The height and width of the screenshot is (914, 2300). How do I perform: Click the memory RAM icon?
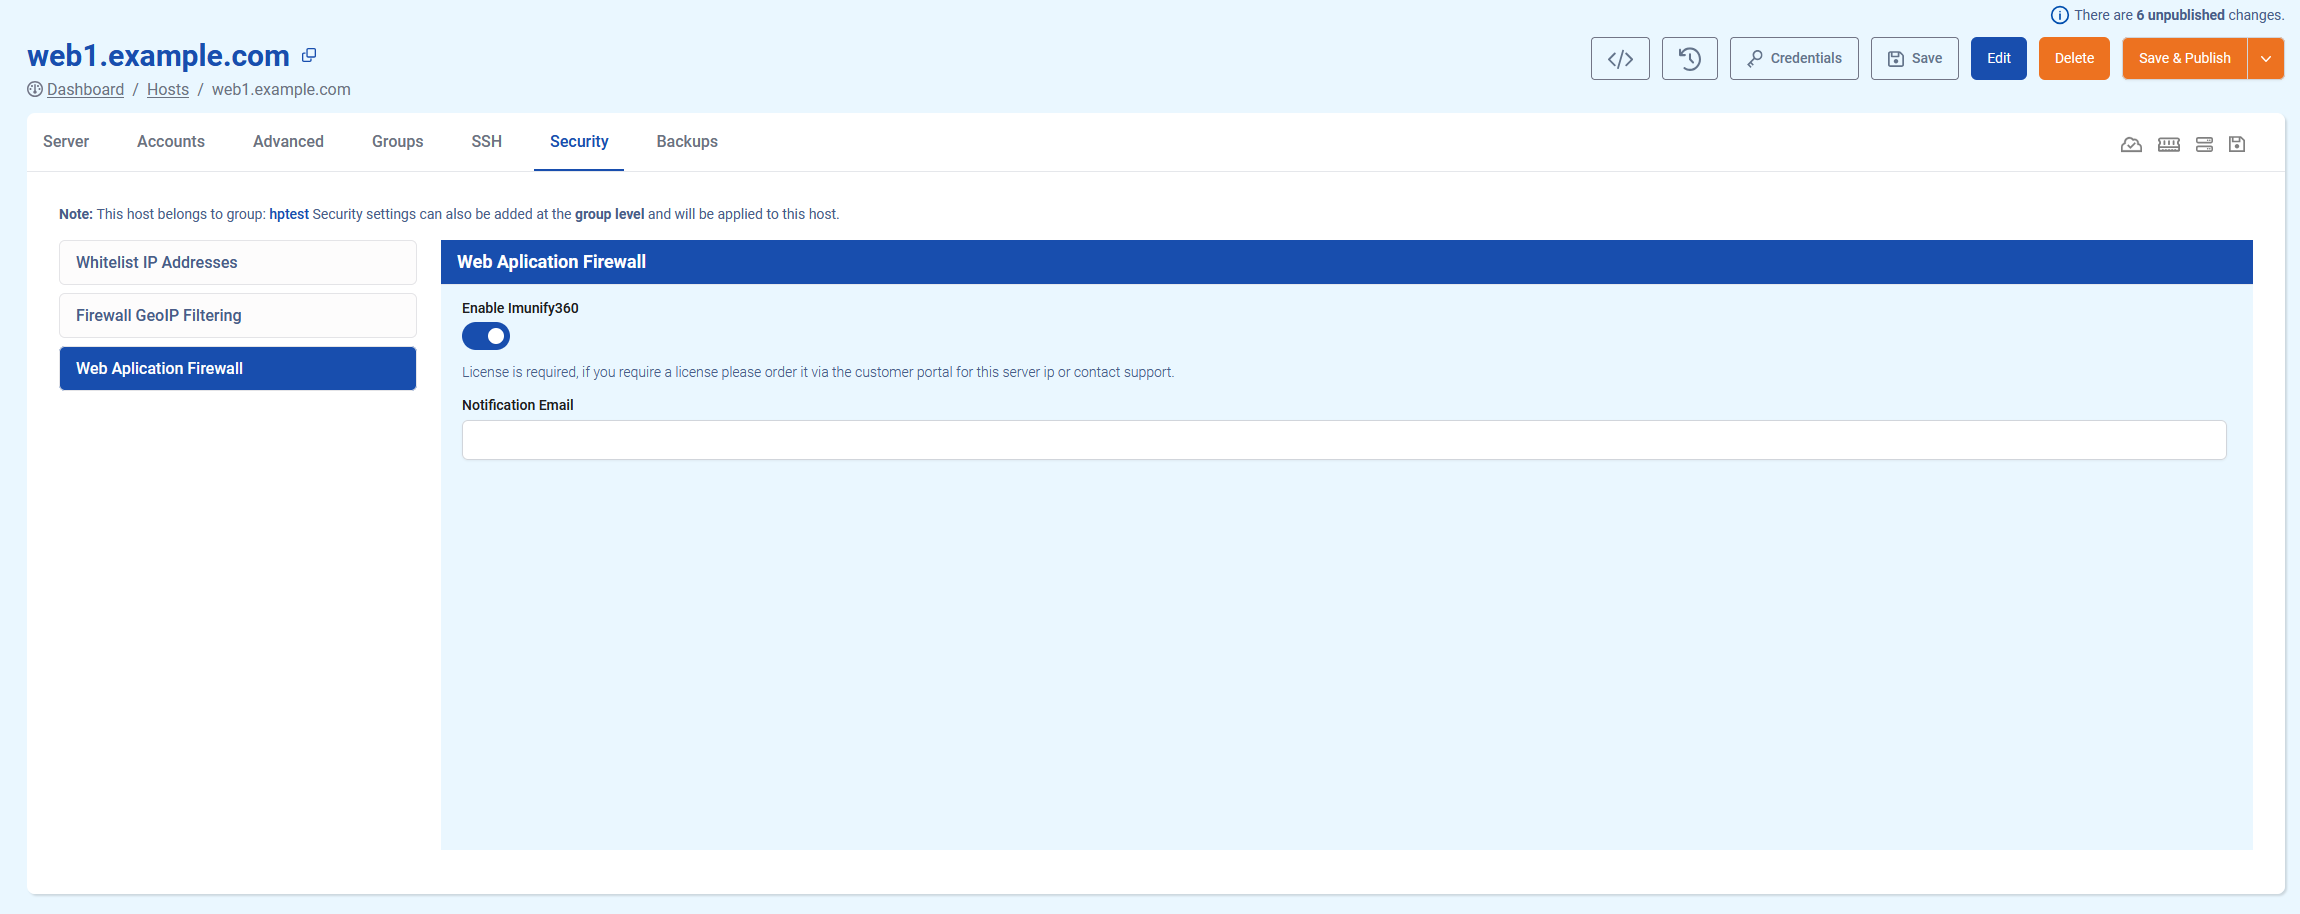[x=2168, y=145]
